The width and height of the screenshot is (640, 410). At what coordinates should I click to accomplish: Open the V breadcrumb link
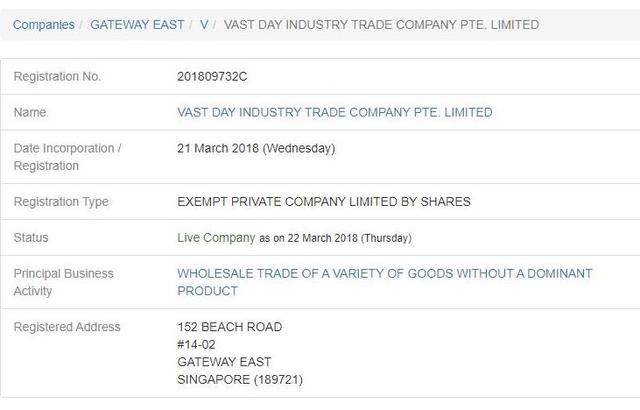coord(204,25)
